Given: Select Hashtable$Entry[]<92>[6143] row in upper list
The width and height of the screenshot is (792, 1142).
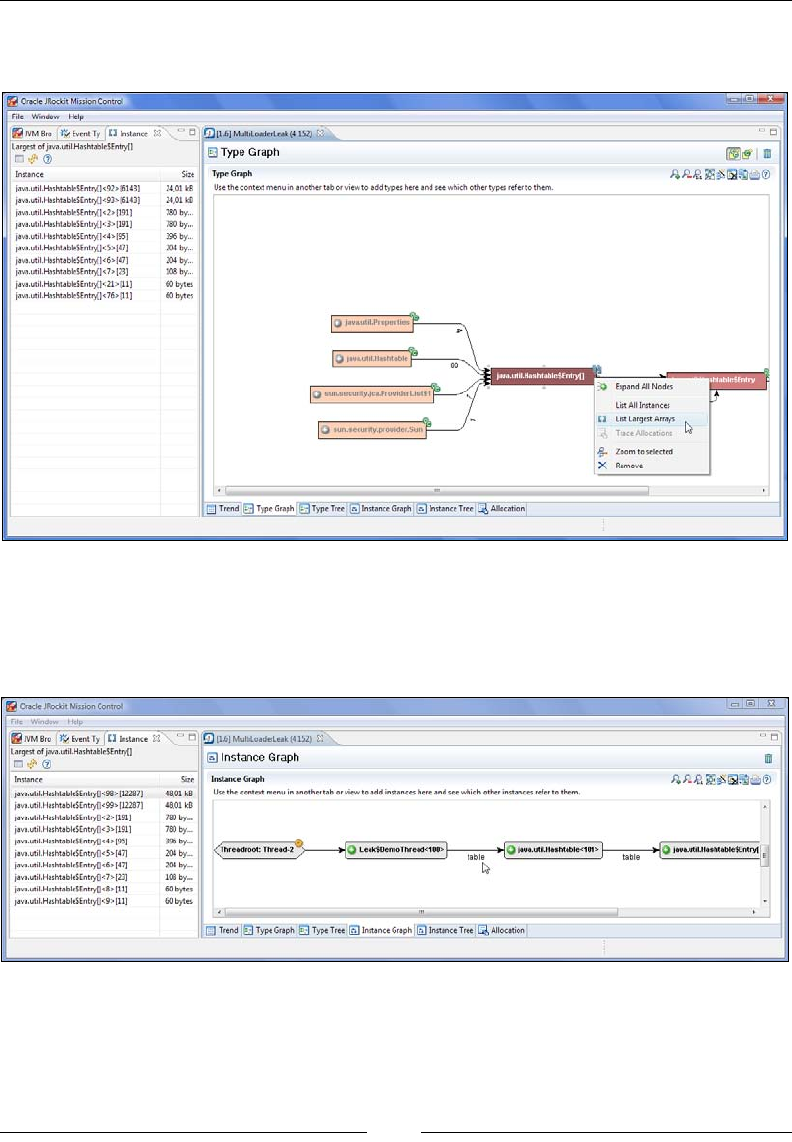Looking at the screenshot, I should click(103, 188).
